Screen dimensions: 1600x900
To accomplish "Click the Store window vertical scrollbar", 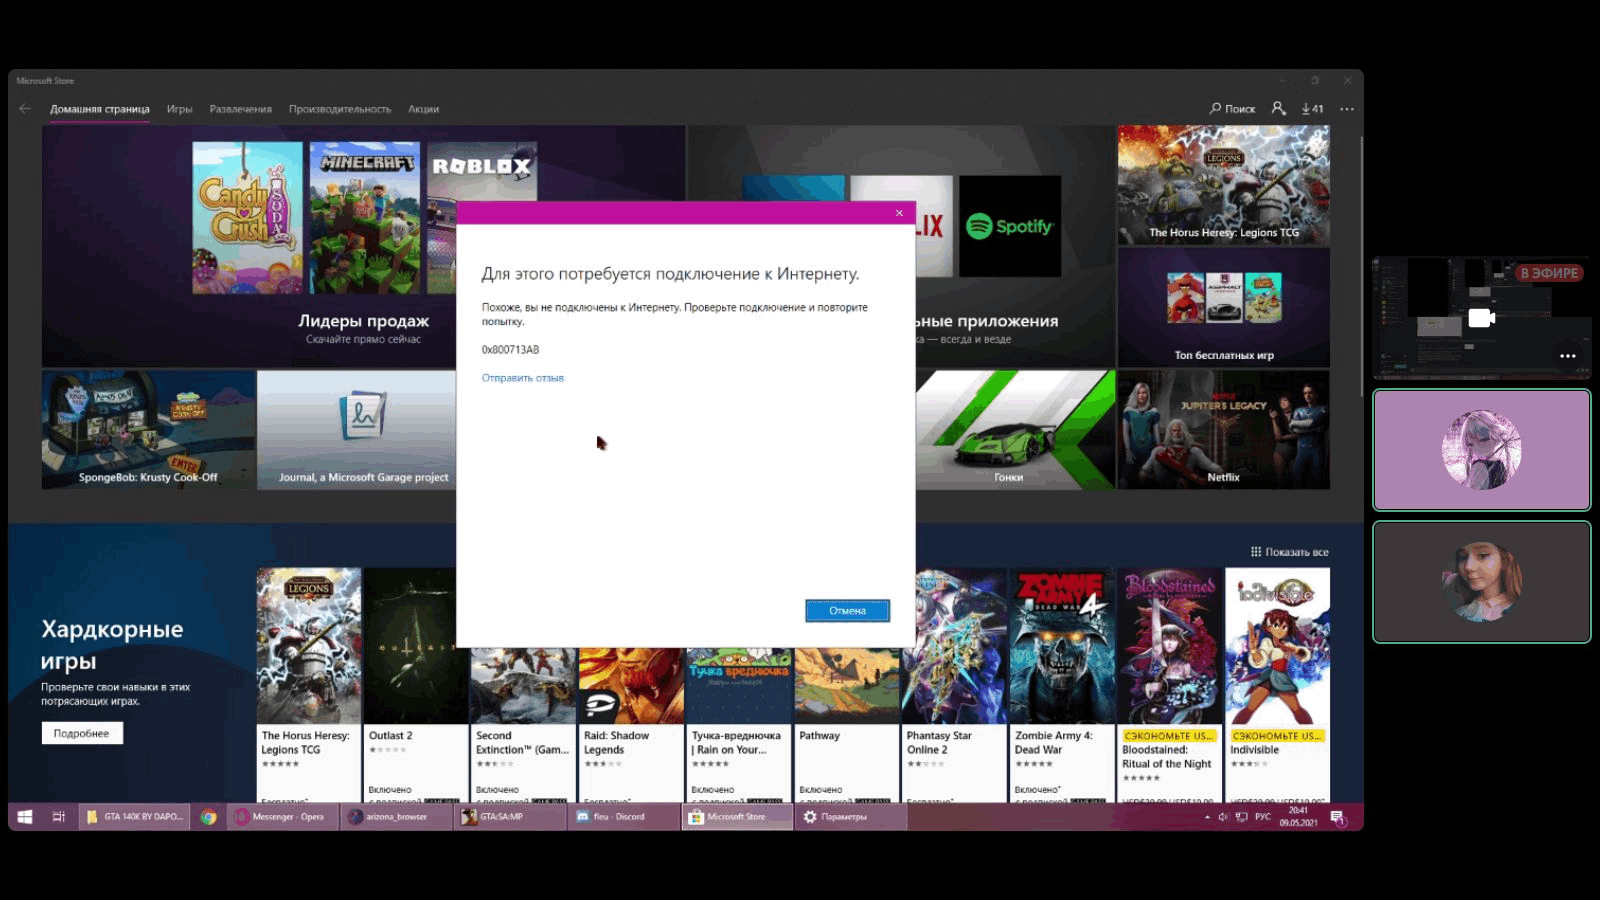I will click(x=1360, y=266).
